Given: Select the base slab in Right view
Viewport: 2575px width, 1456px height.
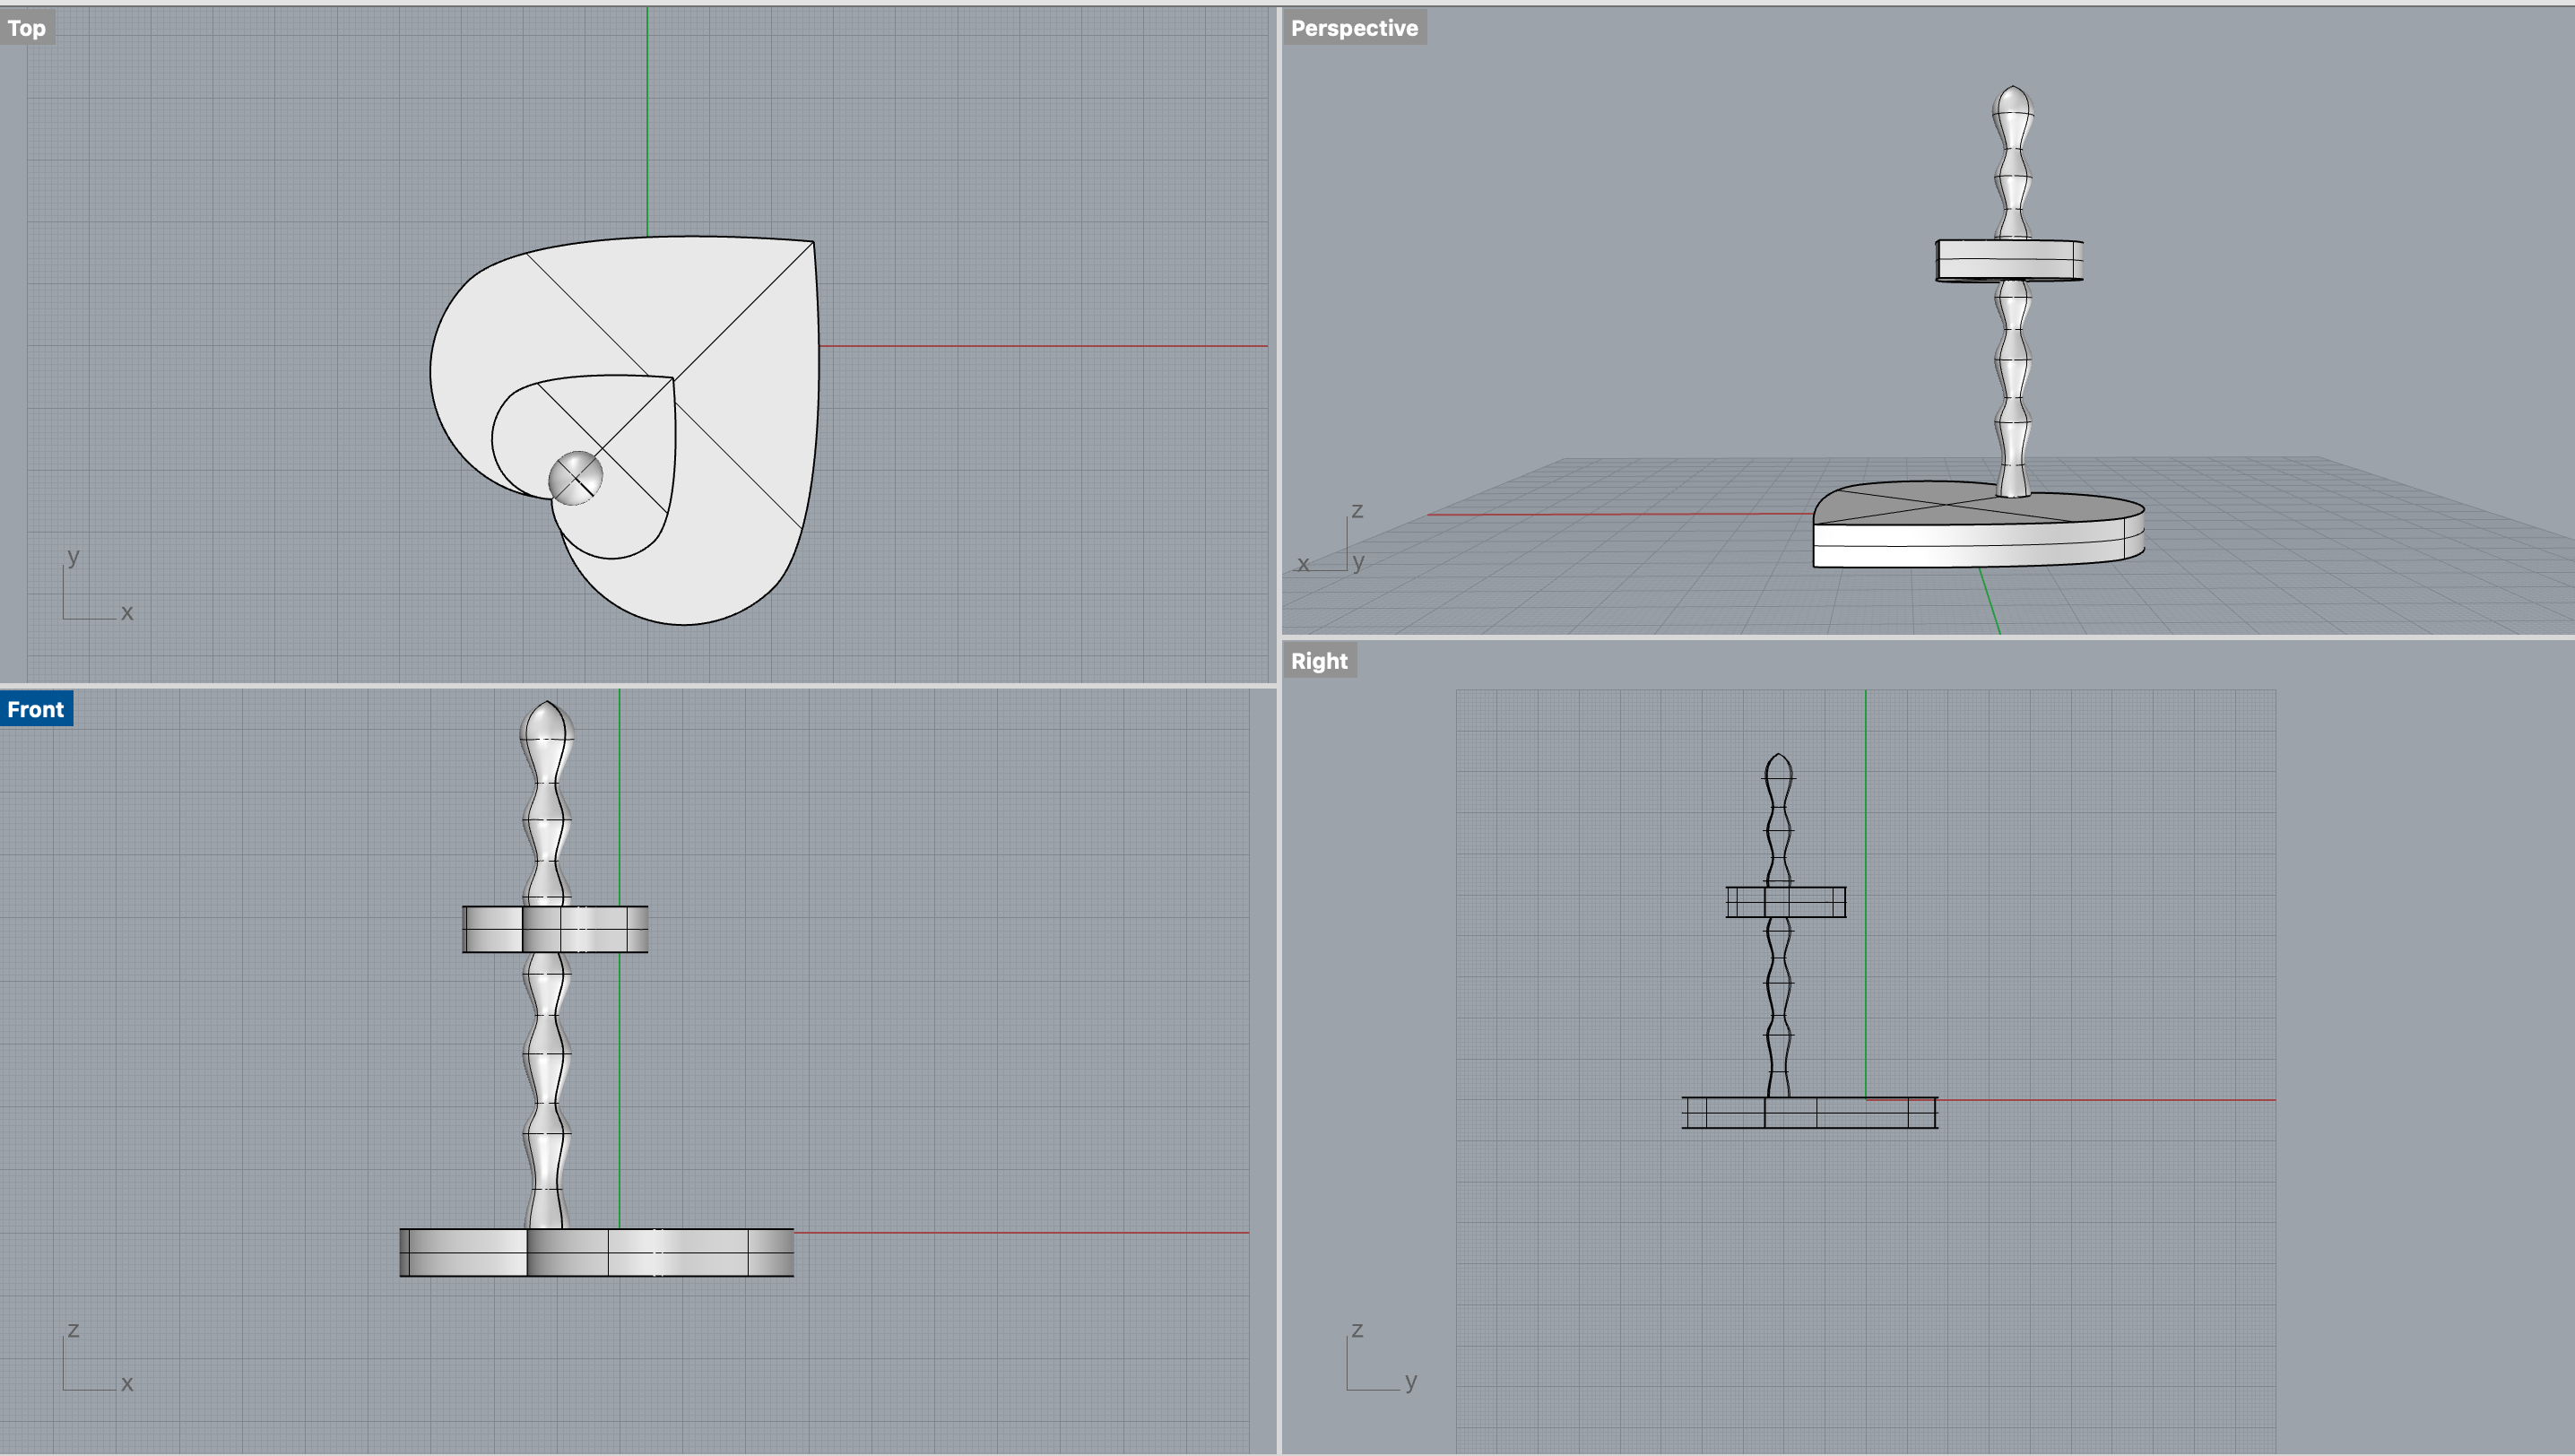Looking at the screenshot, I should [x=1810, y=1112].
